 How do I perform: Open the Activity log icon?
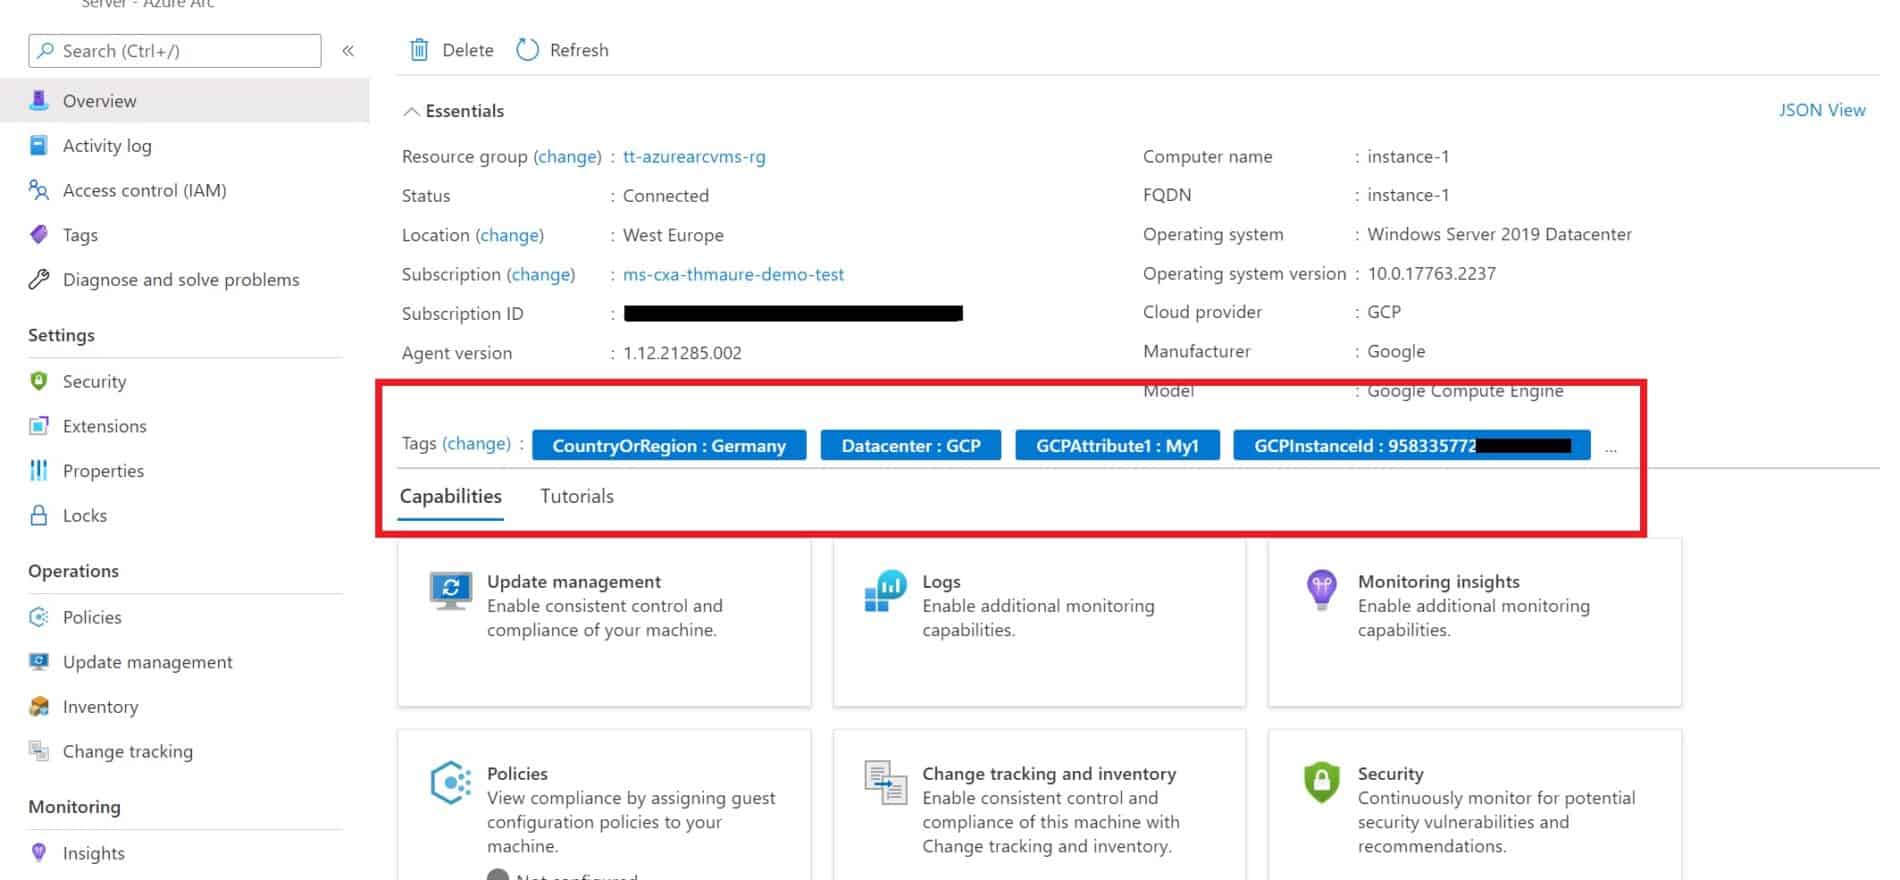[39, 145]
